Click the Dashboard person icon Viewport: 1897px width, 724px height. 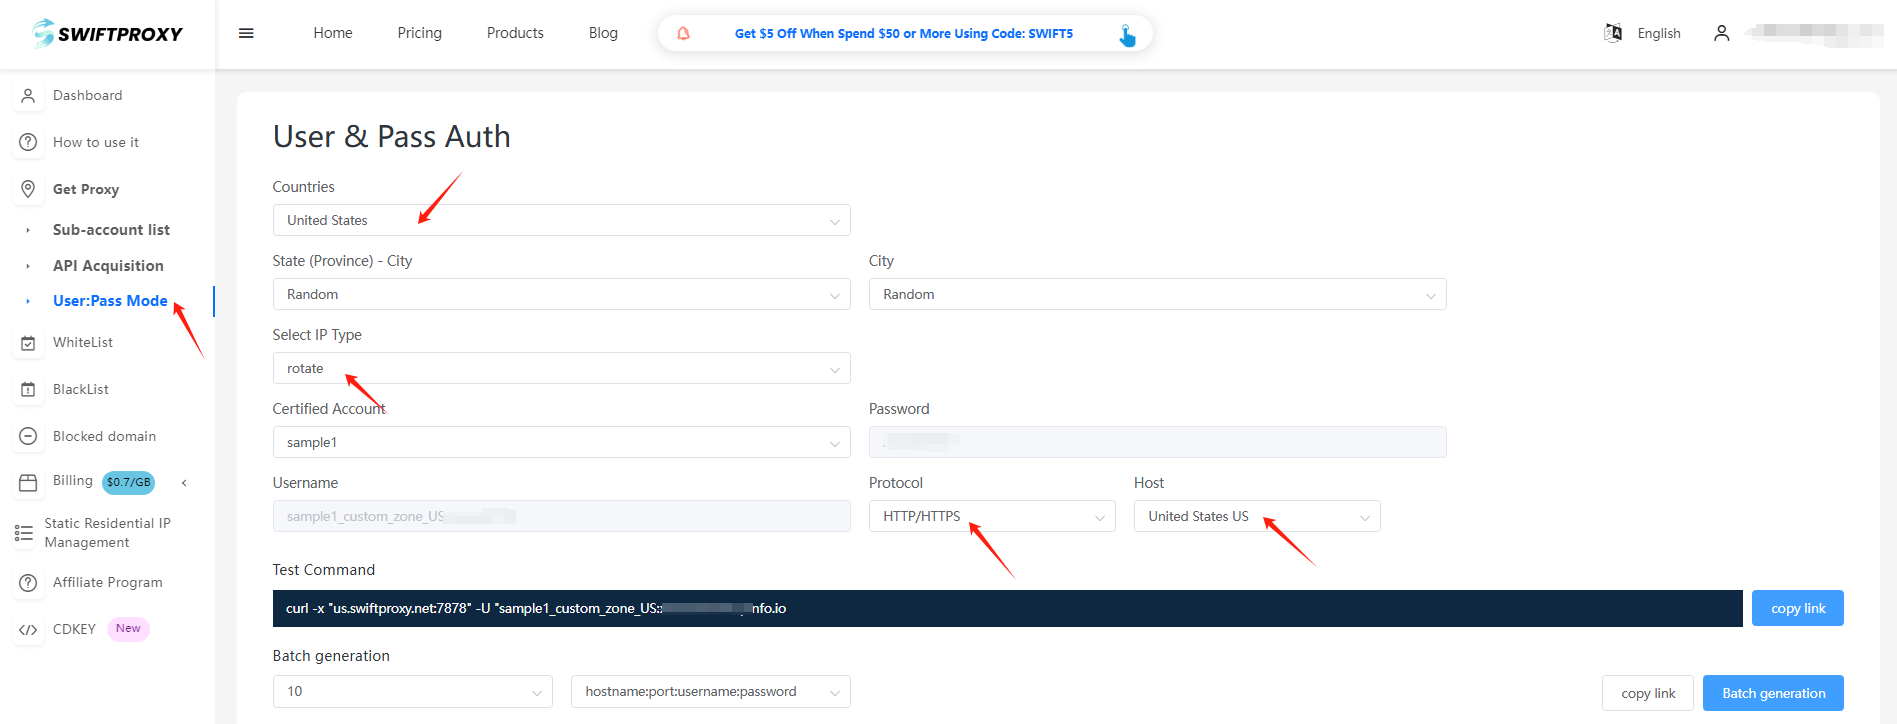coord(28,96)
